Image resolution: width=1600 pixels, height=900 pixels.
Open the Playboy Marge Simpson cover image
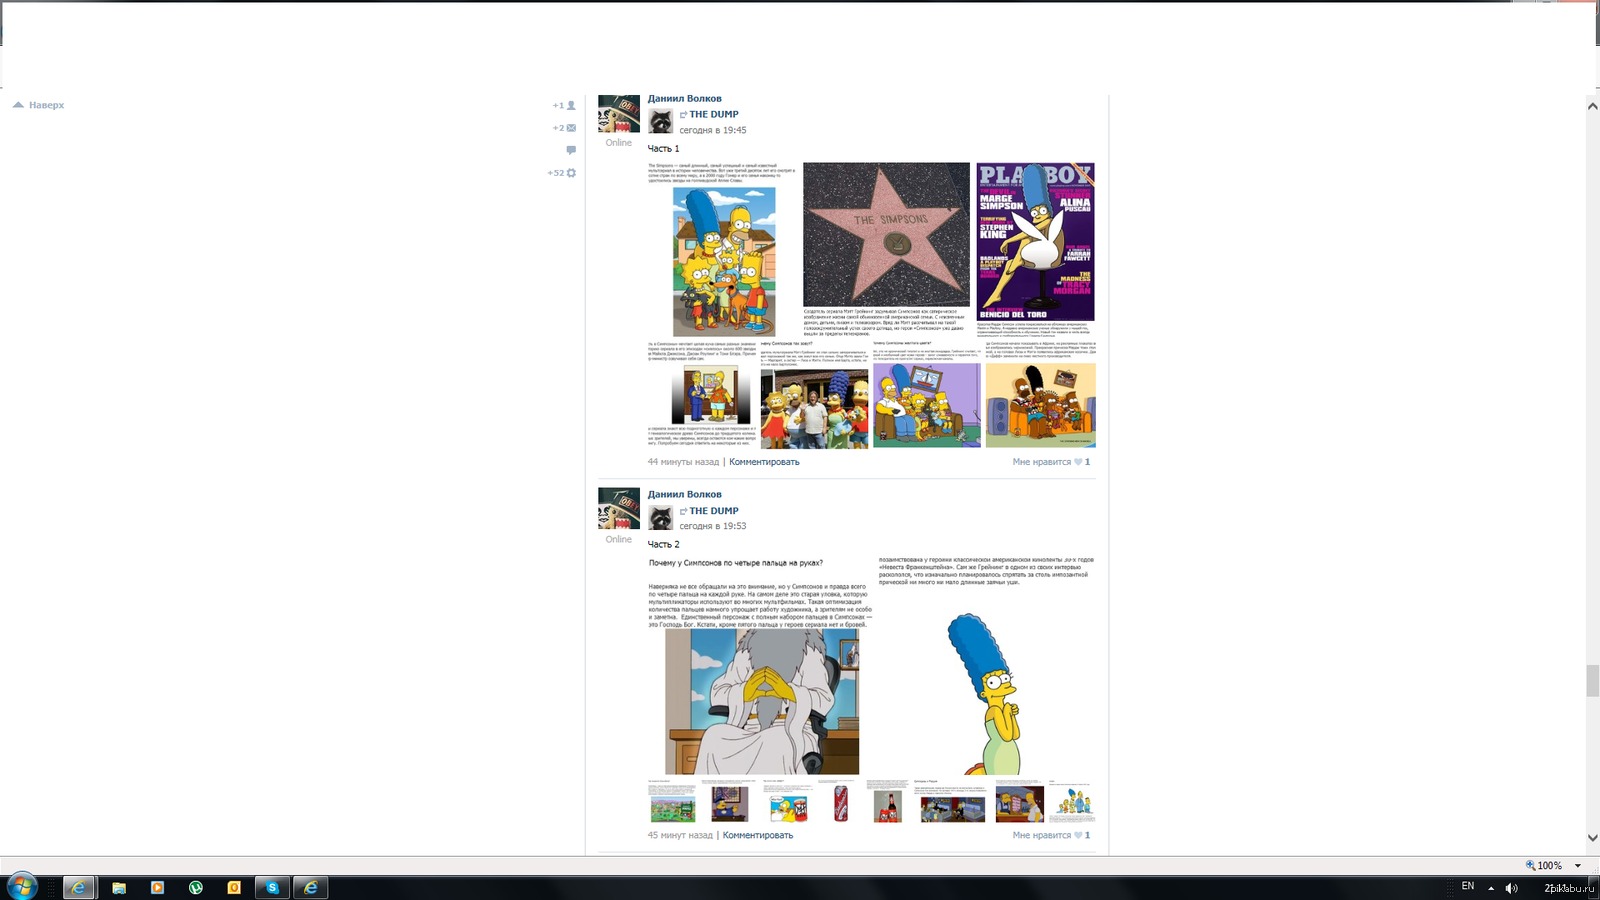pos(1035,241)
